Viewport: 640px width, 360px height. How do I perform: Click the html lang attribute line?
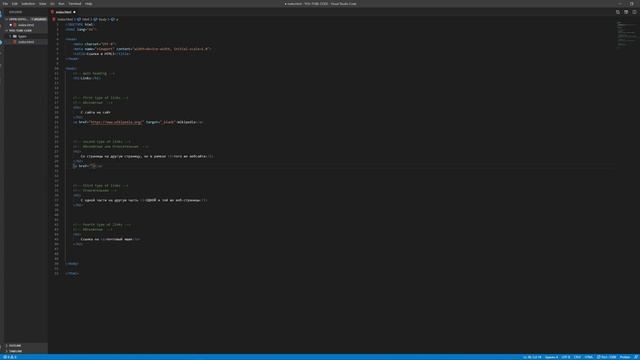coord(82,29)
